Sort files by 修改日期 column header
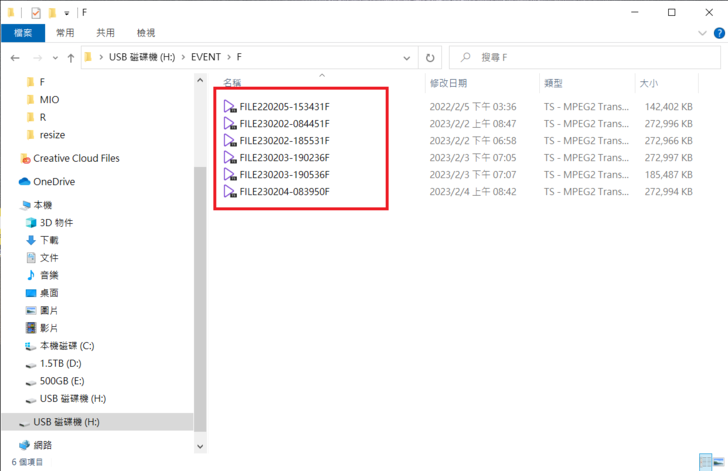Screen dimensions: 728x471 click(x=448, y=83)
